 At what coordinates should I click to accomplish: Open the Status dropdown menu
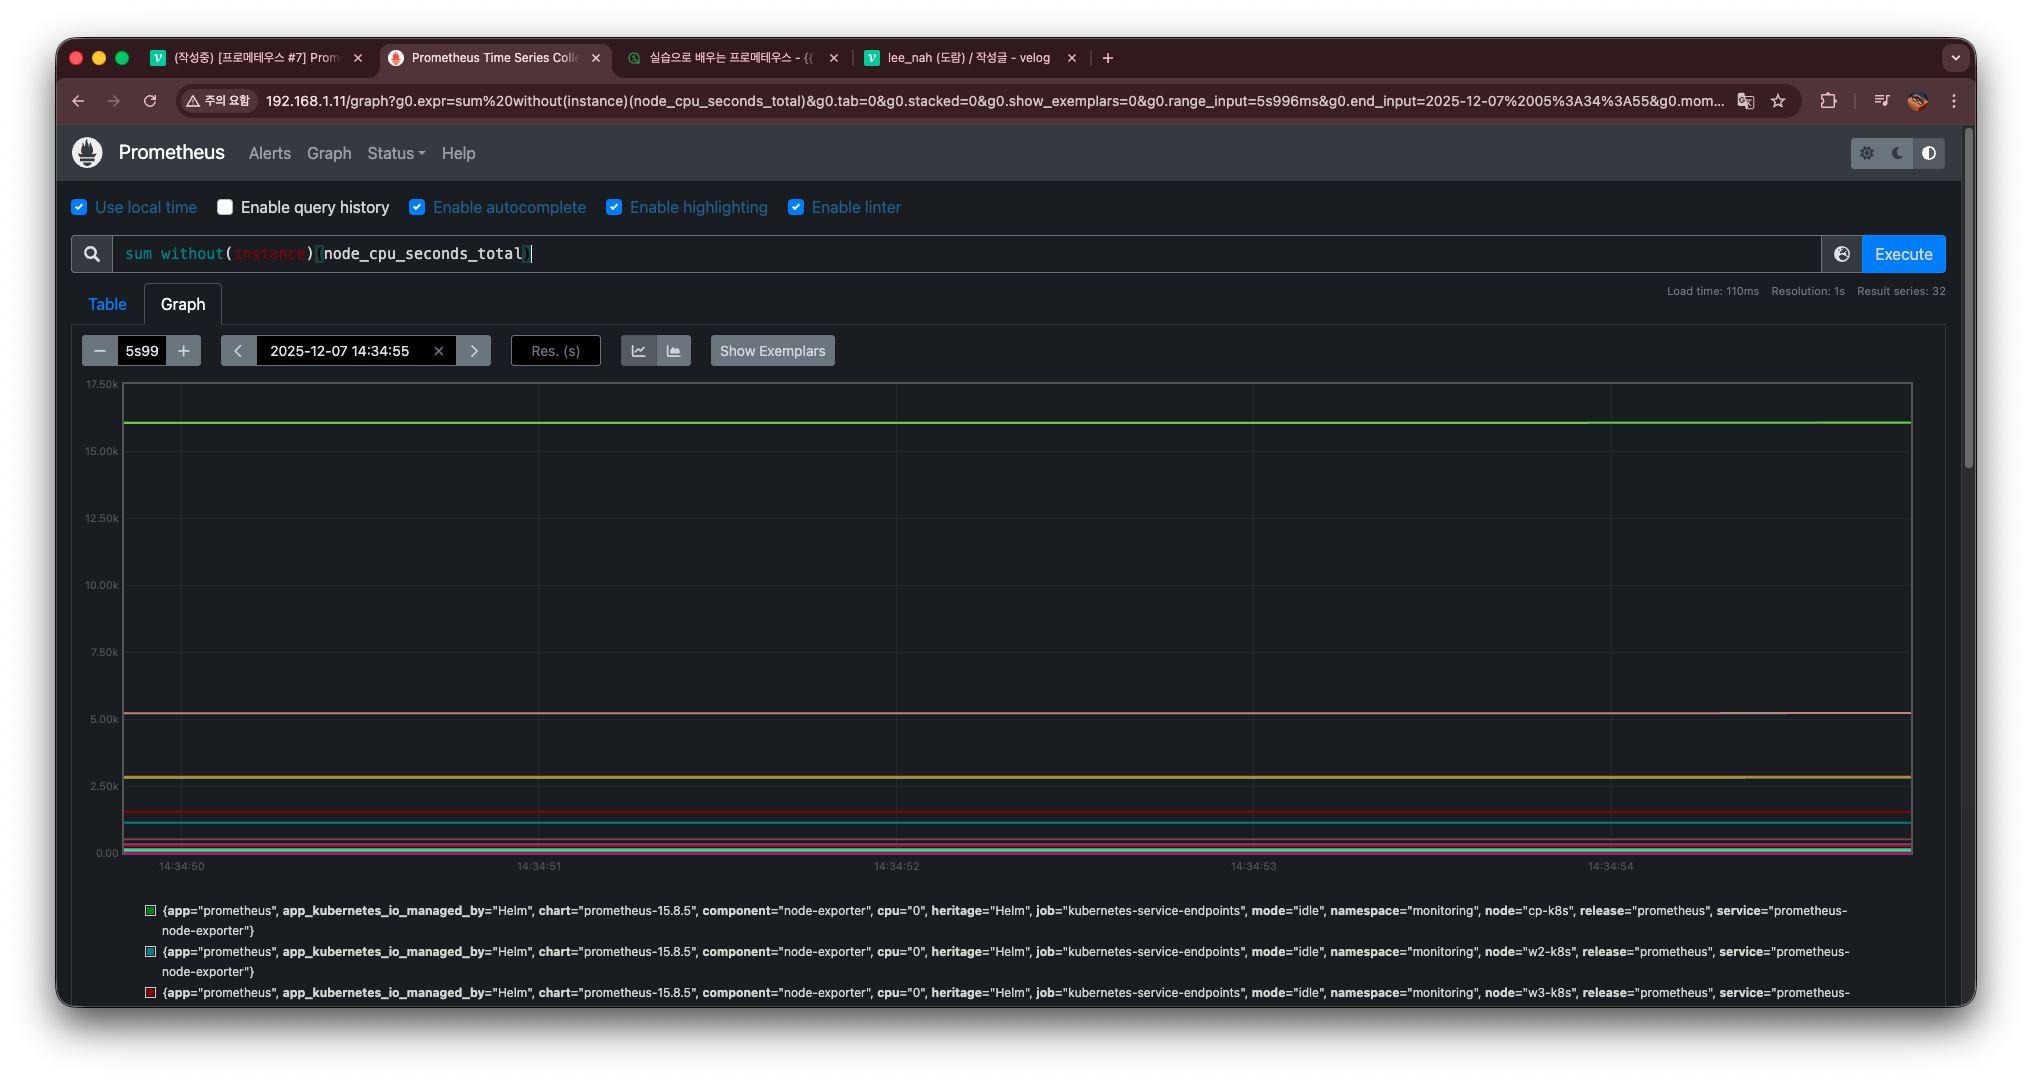[x=396, y=153]
